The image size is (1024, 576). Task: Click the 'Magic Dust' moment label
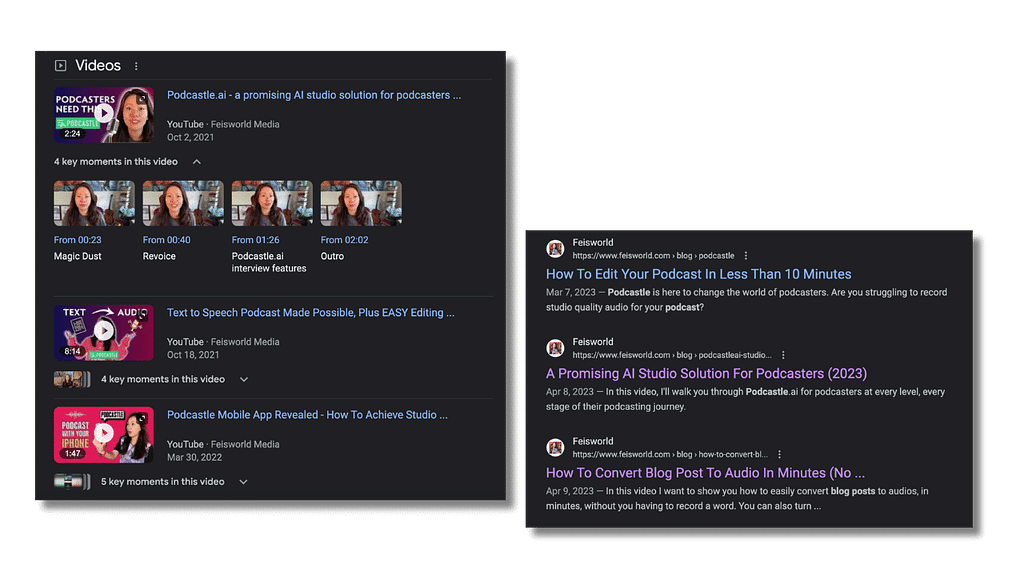click(x=78, y=256)
